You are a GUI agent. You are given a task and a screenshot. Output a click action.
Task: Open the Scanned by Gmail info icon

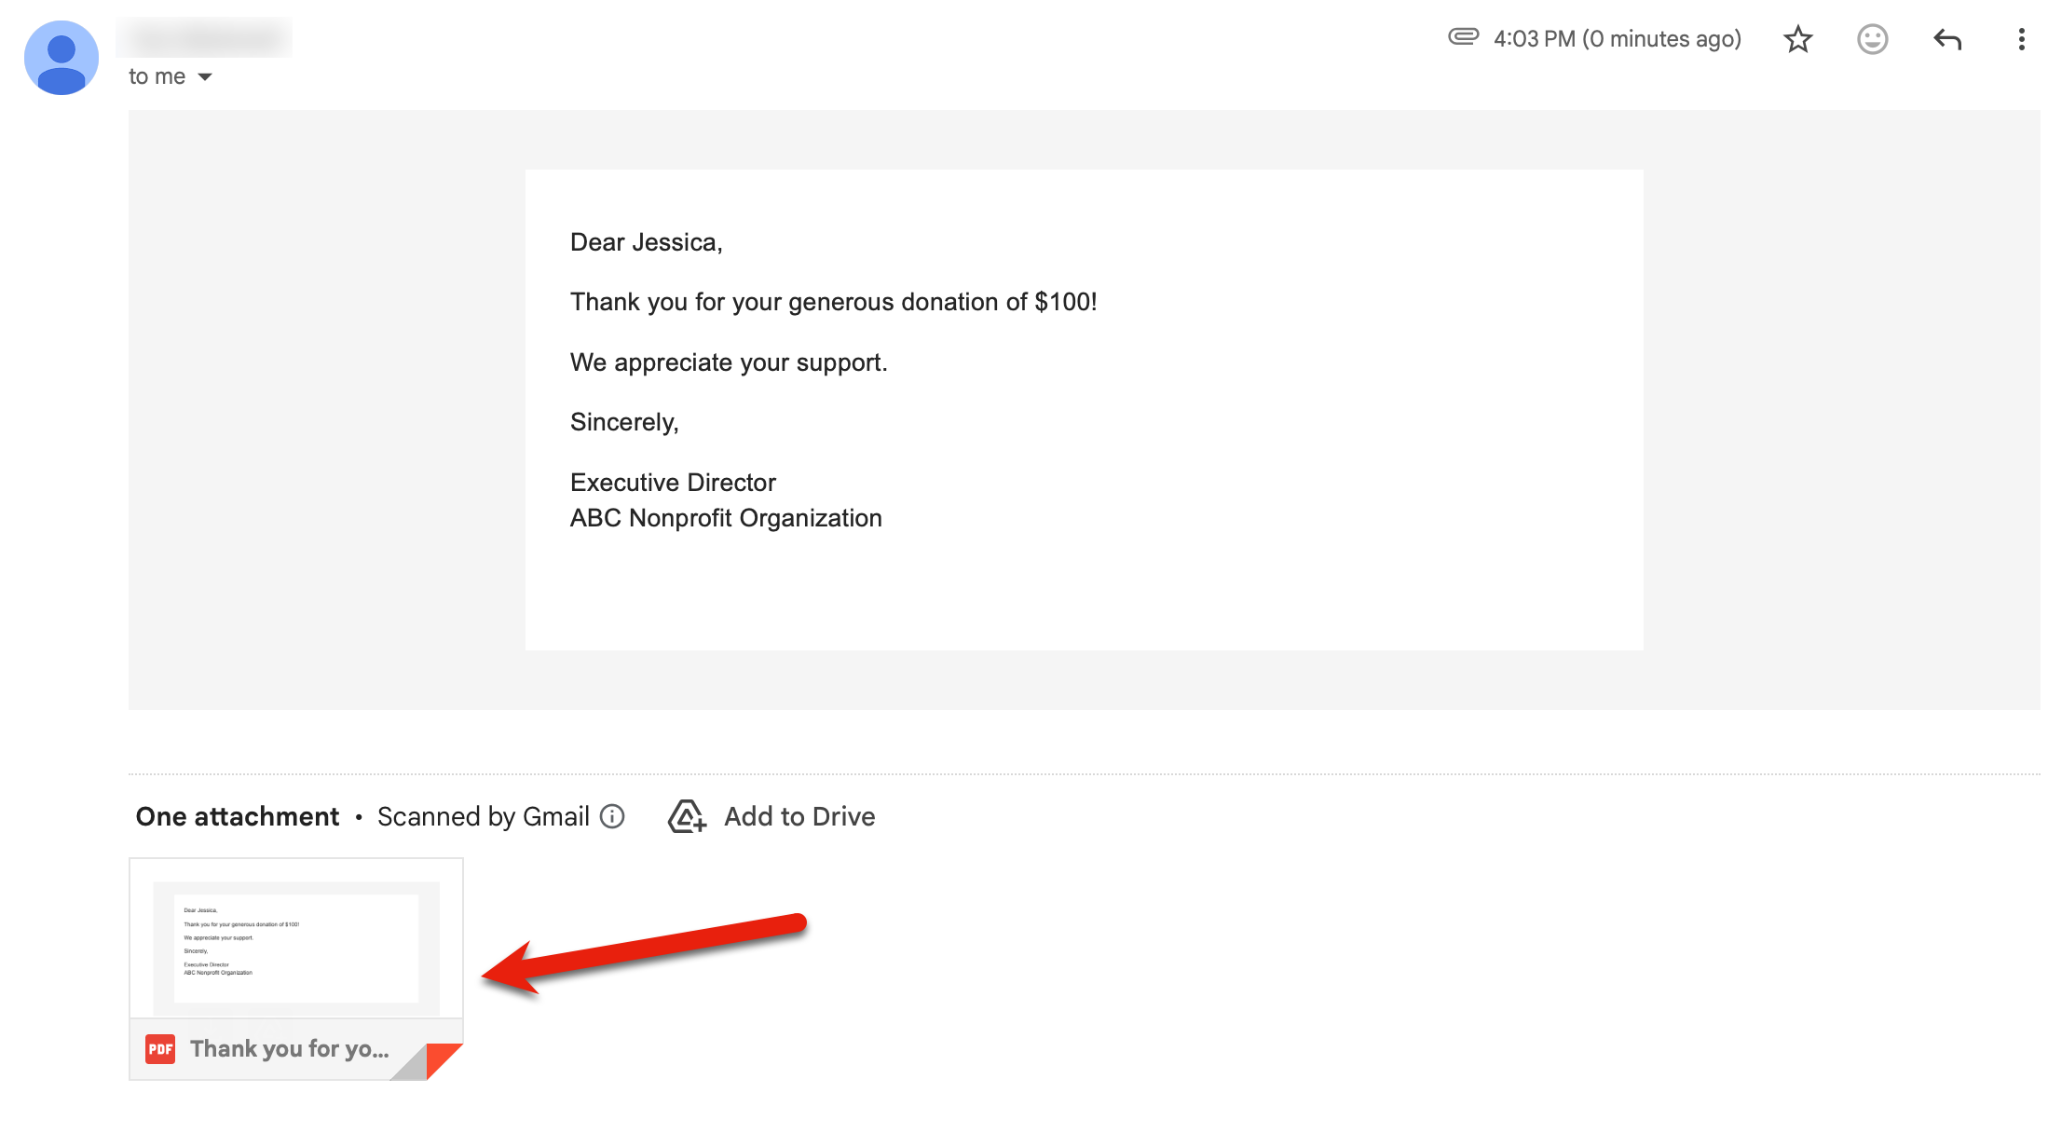pyautogui.click(x=612, y=816)
